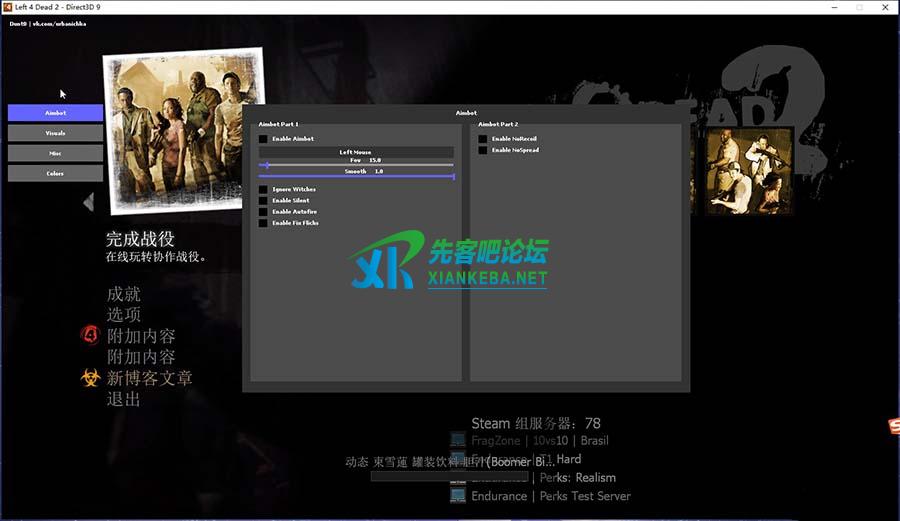This screenshot has height=521, width=900.
Task: Click the server icon next to FragZone
Action: pos(457,440)
